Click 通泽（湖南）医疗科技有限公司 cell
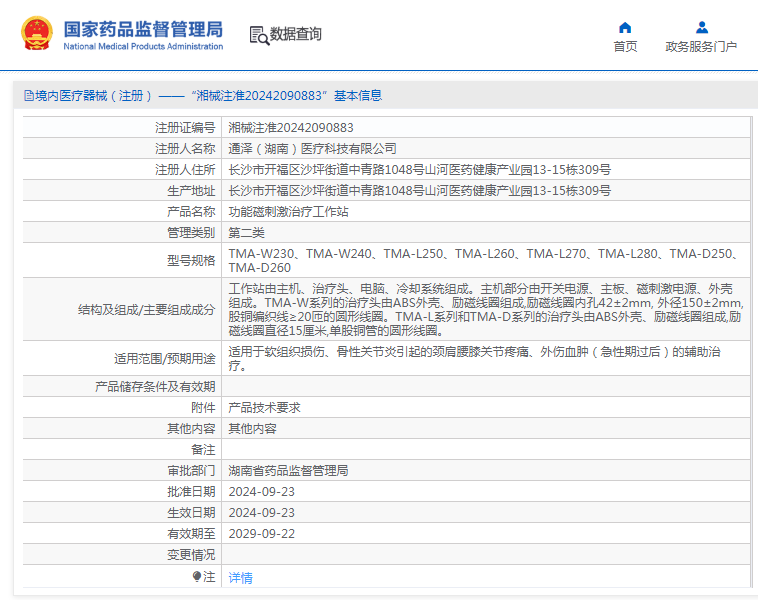The height and width of the screenshot is (600, 758). click(312, 148)
